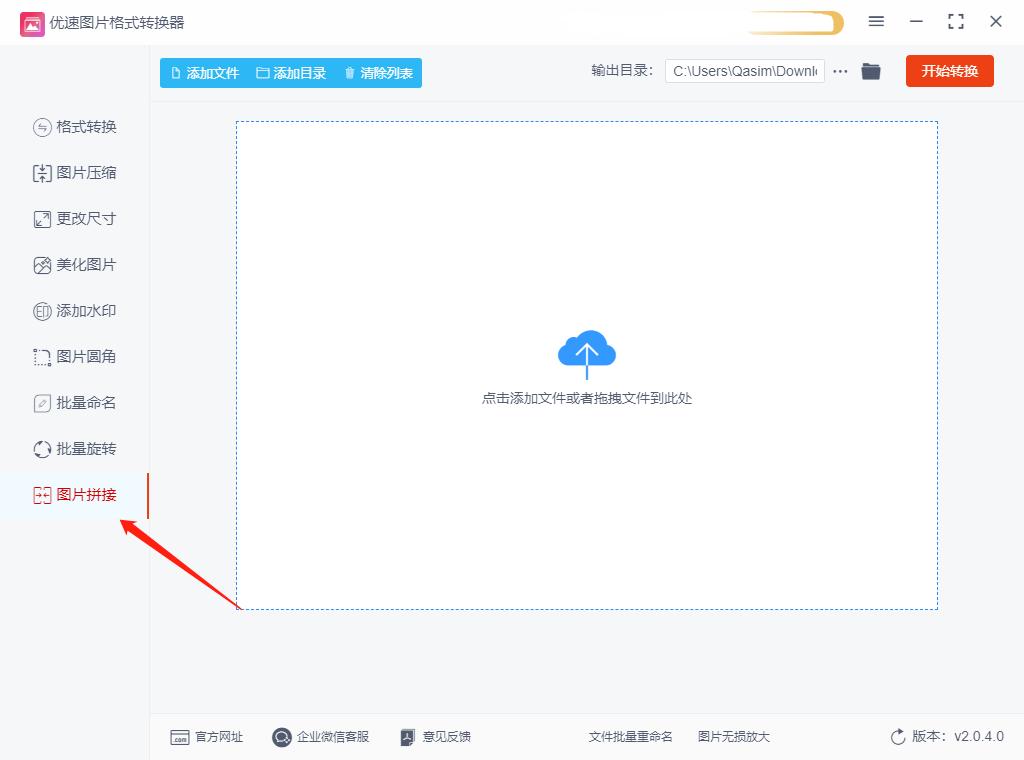1024x760 pixels.
Task: Click the 开始转换 start conversion button
Action: point(949,71)
